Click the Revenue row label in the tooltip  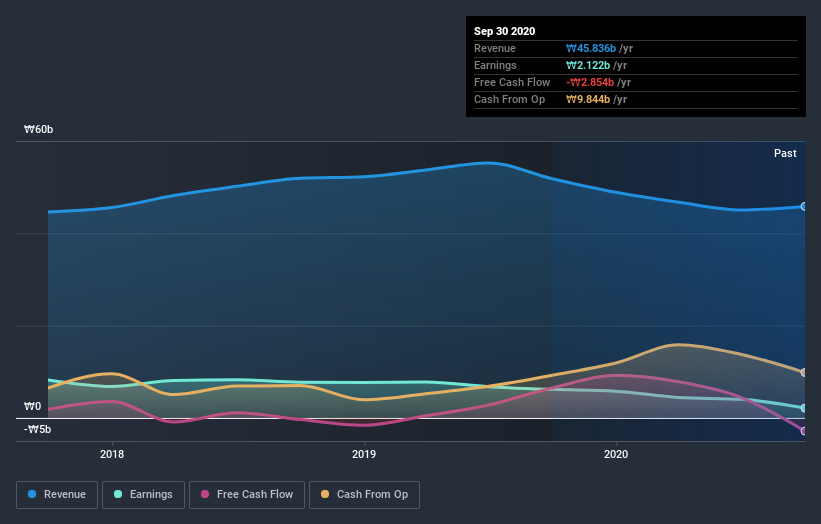click(495, 49)
